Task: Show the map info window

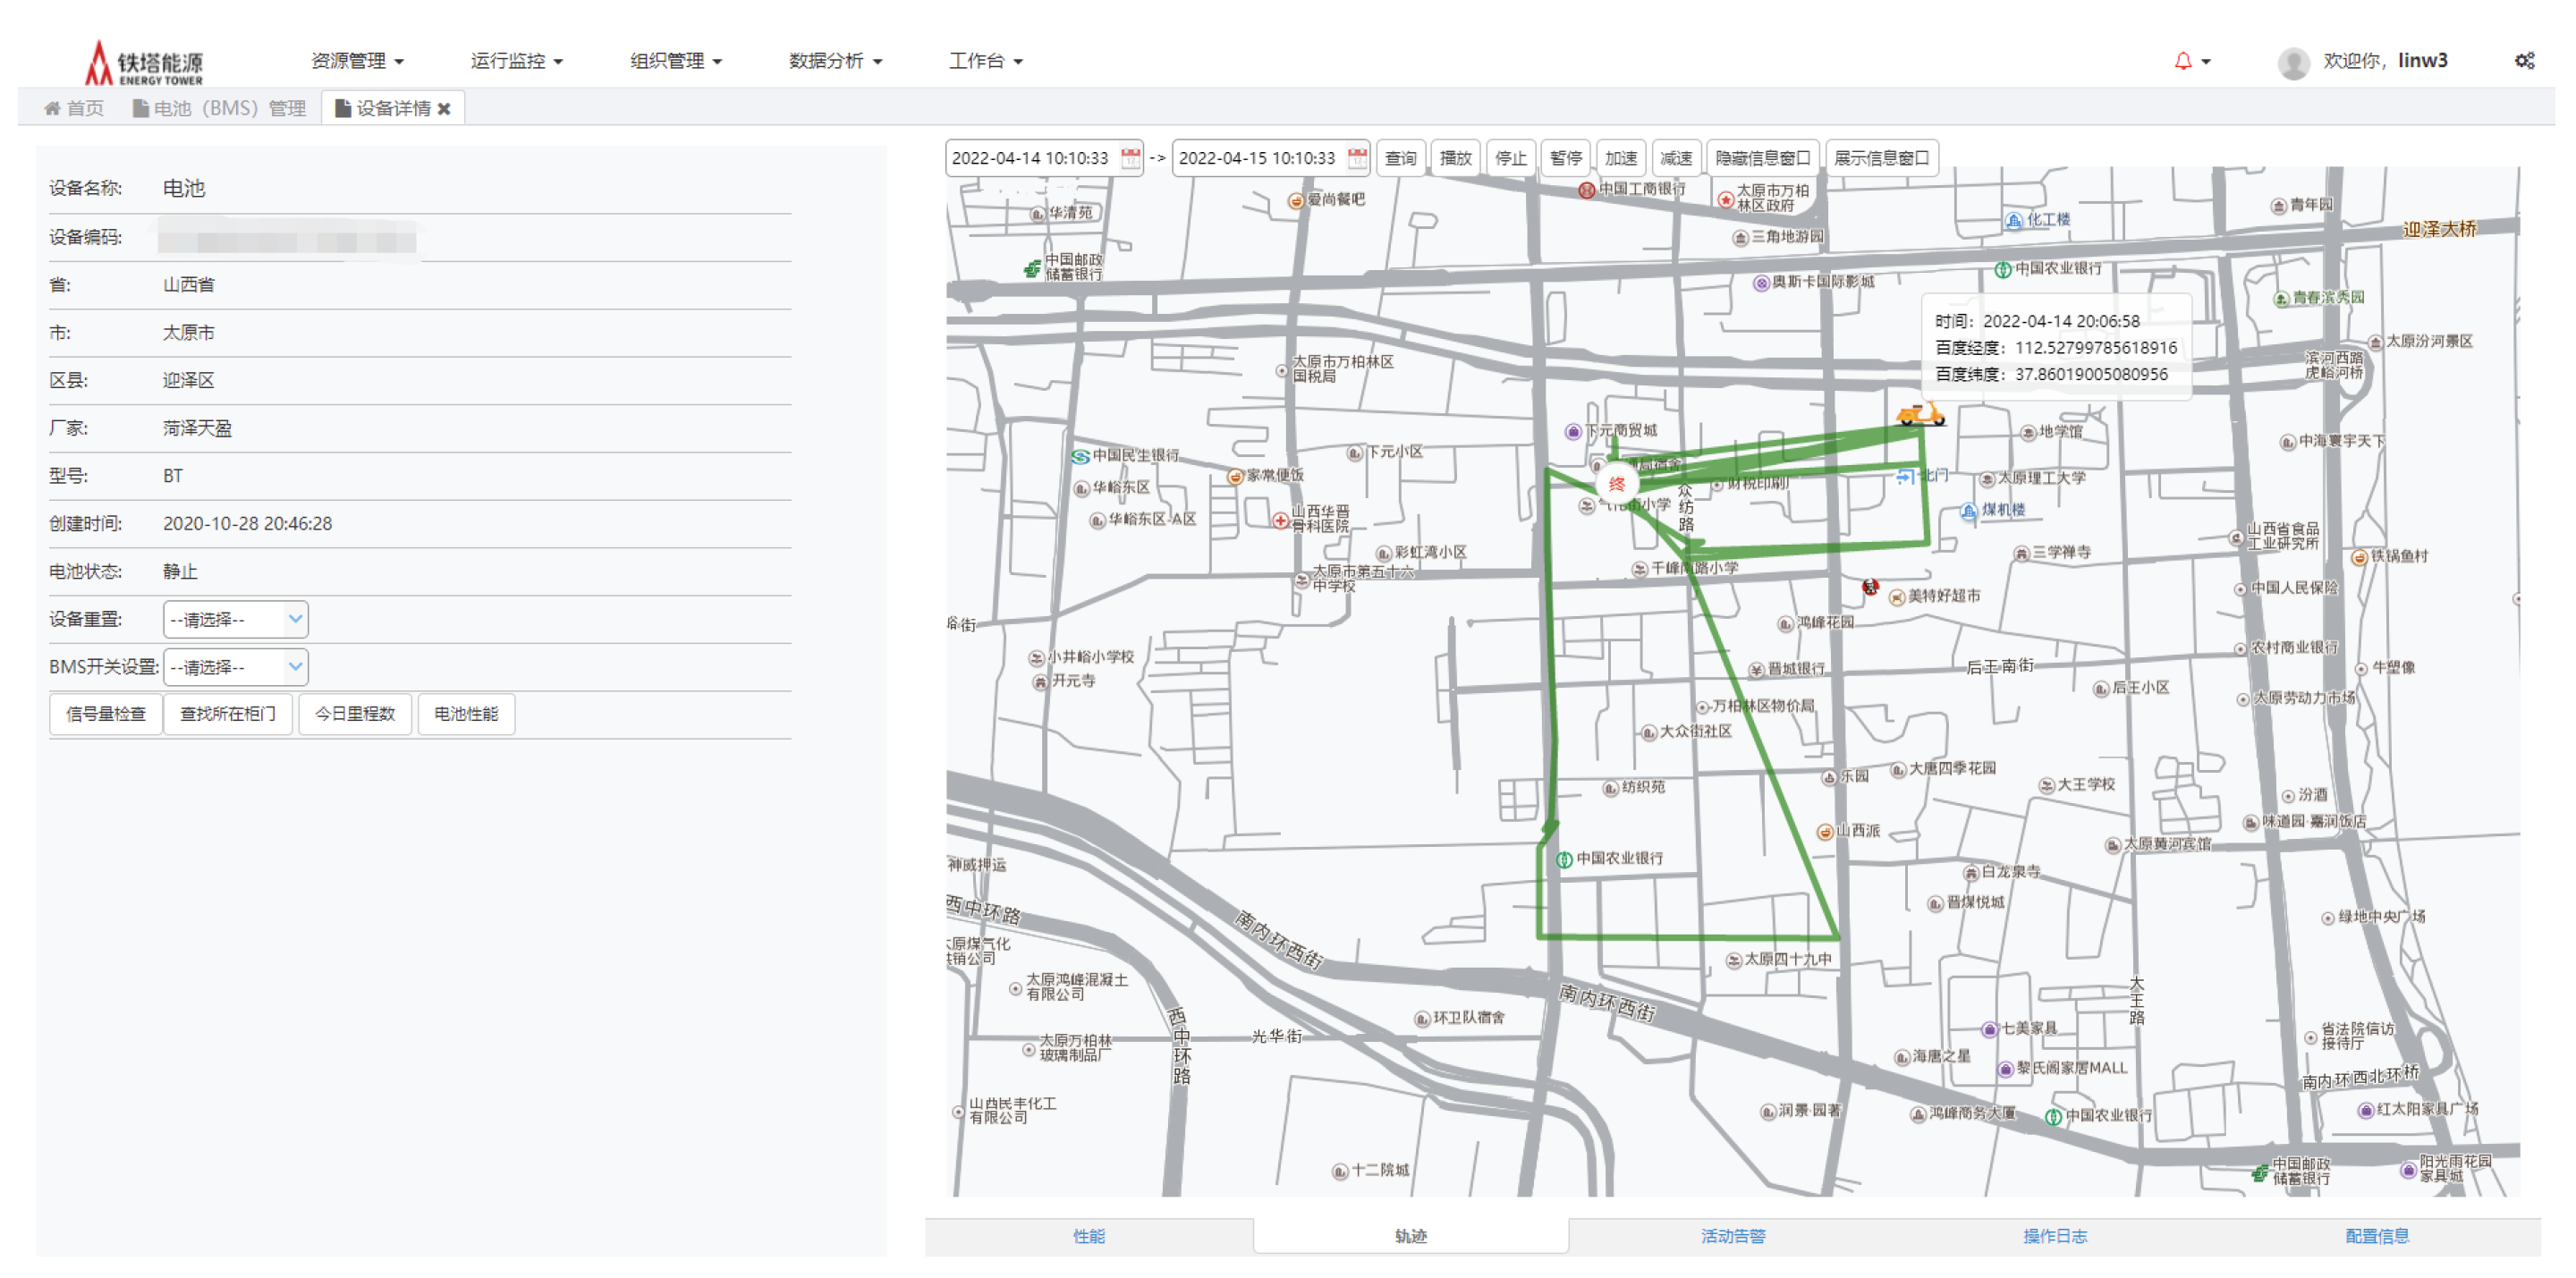Action: coord(1881,158)
